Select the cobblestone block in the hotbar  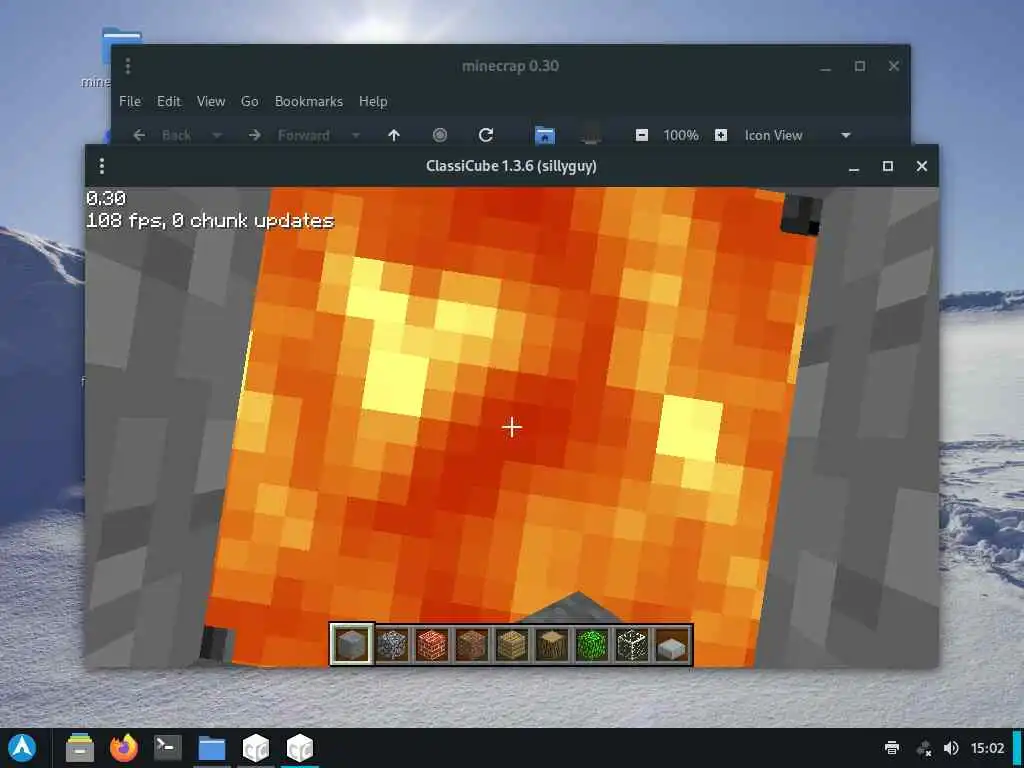coord(392,644)
